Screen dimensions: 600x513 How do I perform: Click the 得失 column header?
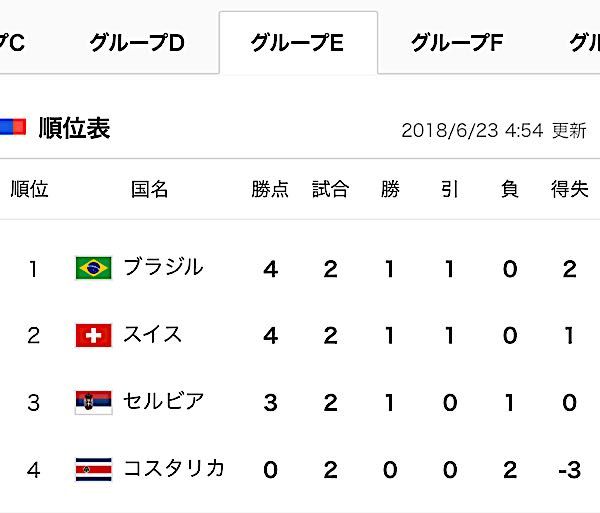(x=569, y=189)
